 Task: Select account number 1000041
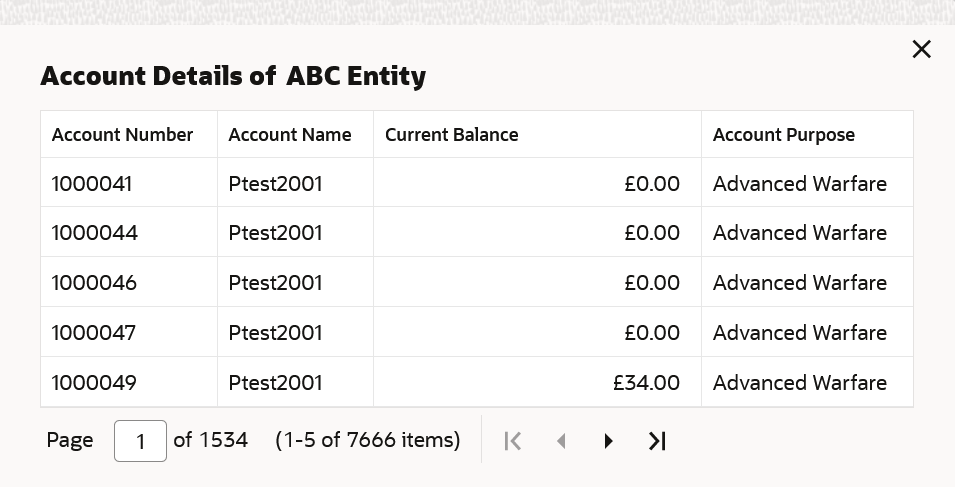pyautogui.click(x=92, y=184)
